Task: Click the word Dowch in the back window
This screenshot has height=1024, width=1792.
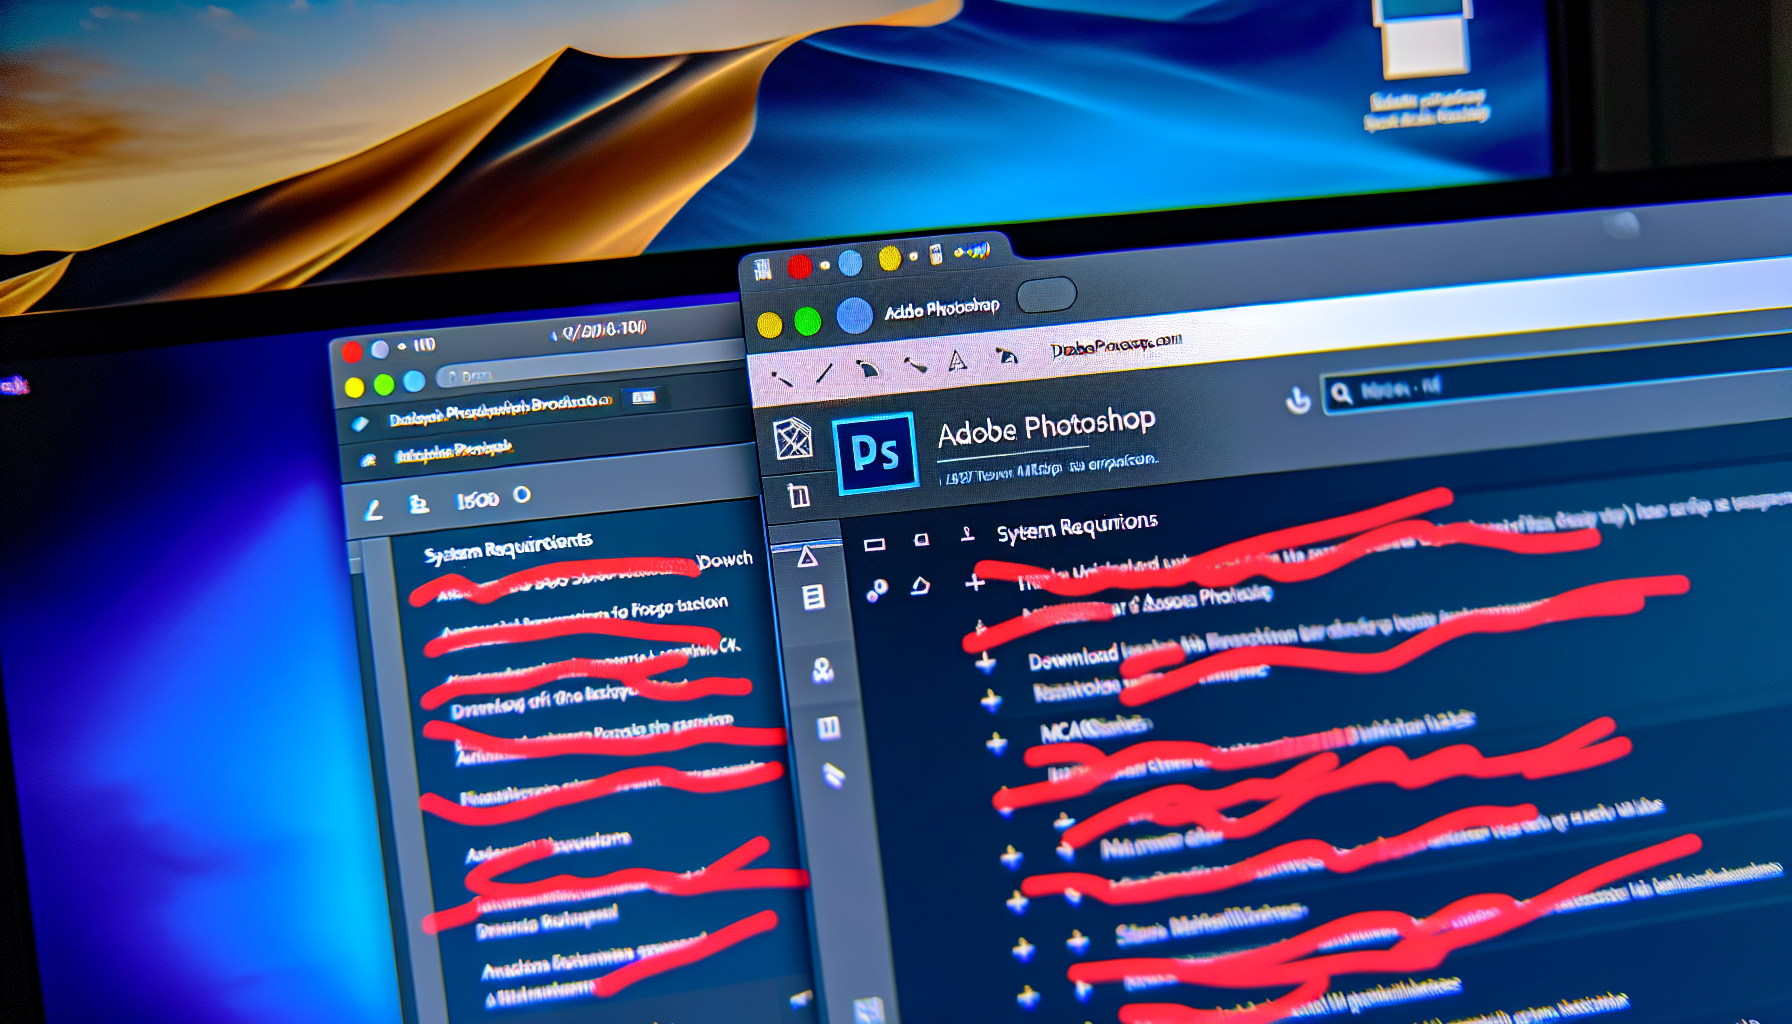Action: (x=724, y=560)
